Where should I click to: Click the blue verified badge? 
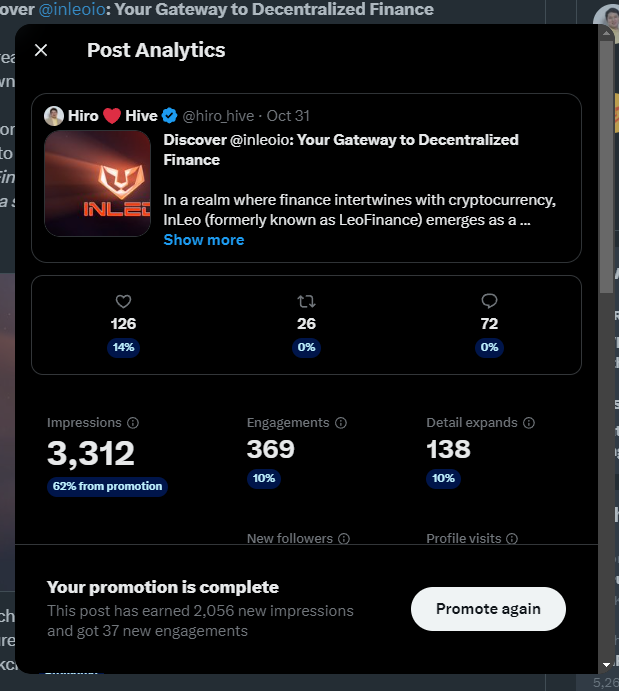point(170,116)
